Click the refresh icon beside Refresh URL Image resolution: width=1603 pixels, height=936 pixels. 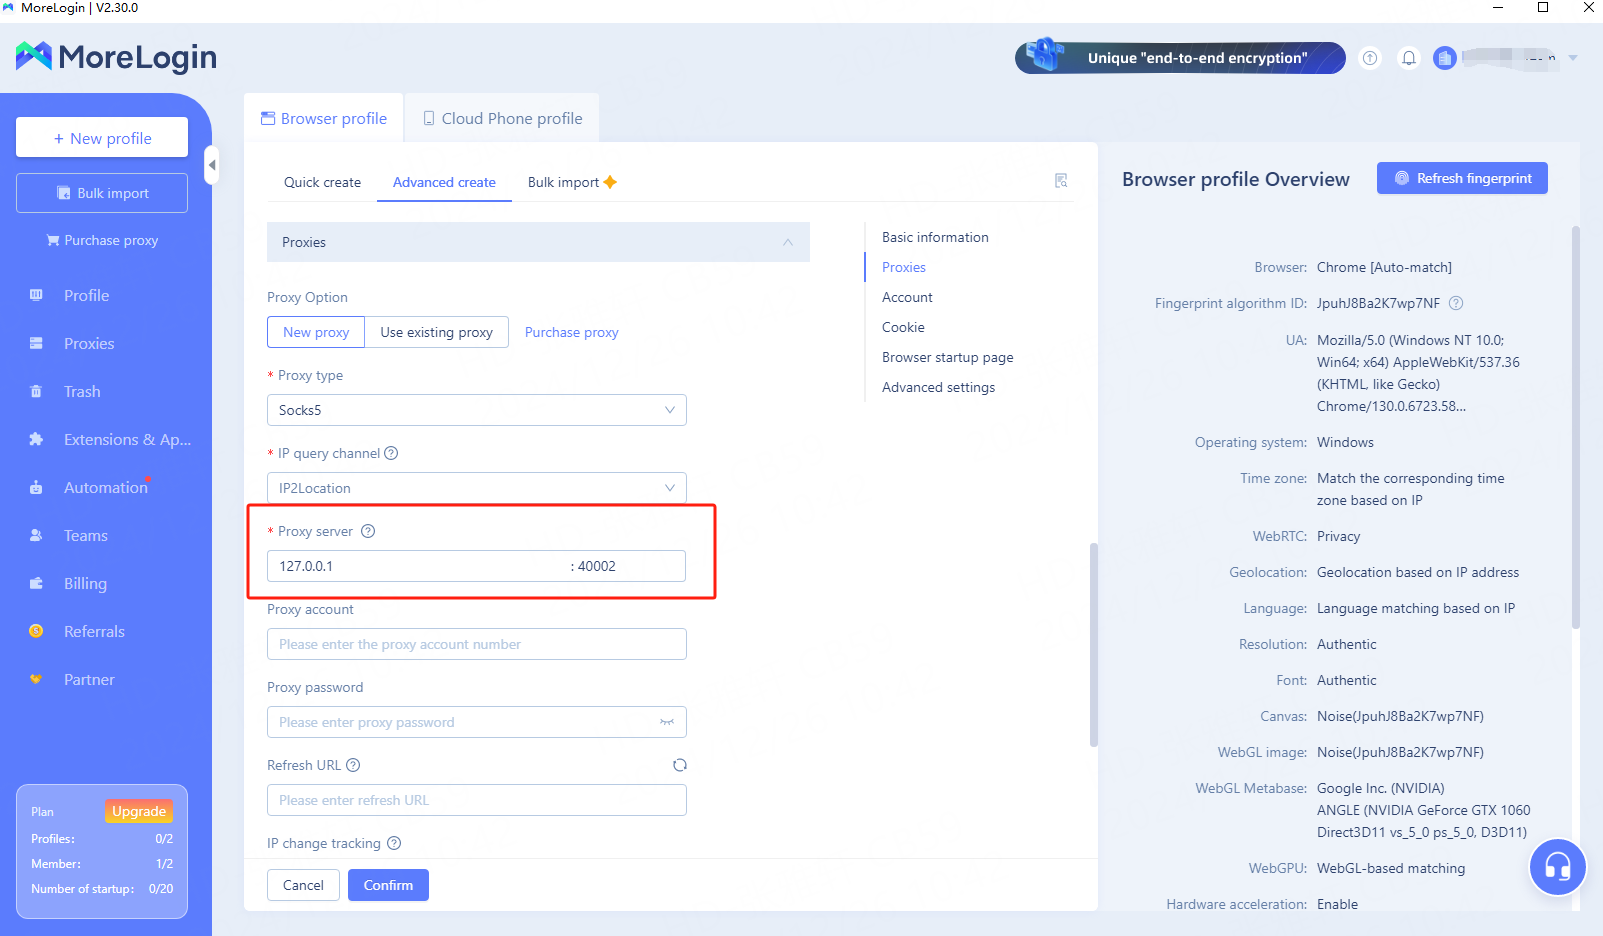click(680, 765)
